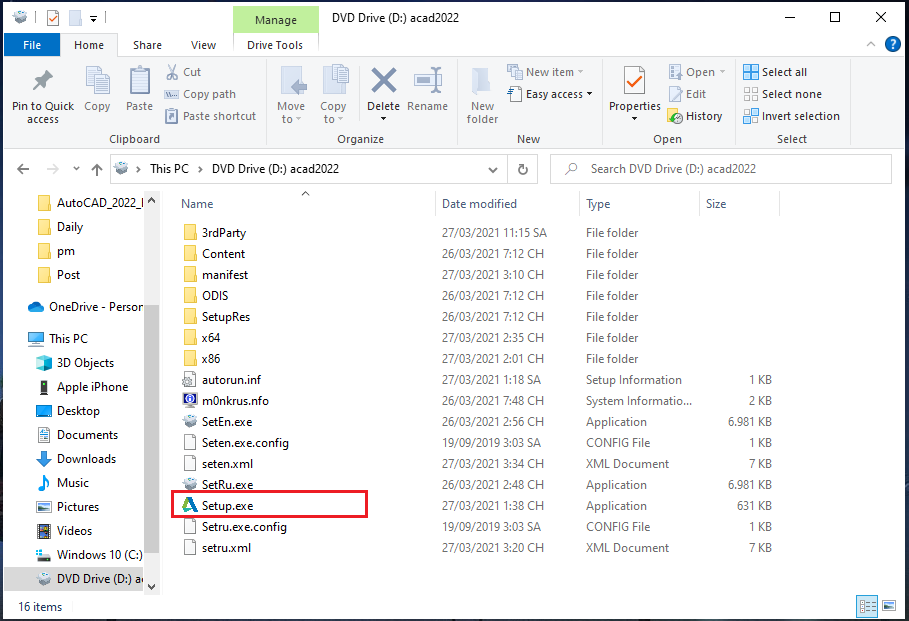Switch to Details view icon in status bar
Image resolution: width=909 pixels, height=621 pixels.
click(x=868, y=607)
